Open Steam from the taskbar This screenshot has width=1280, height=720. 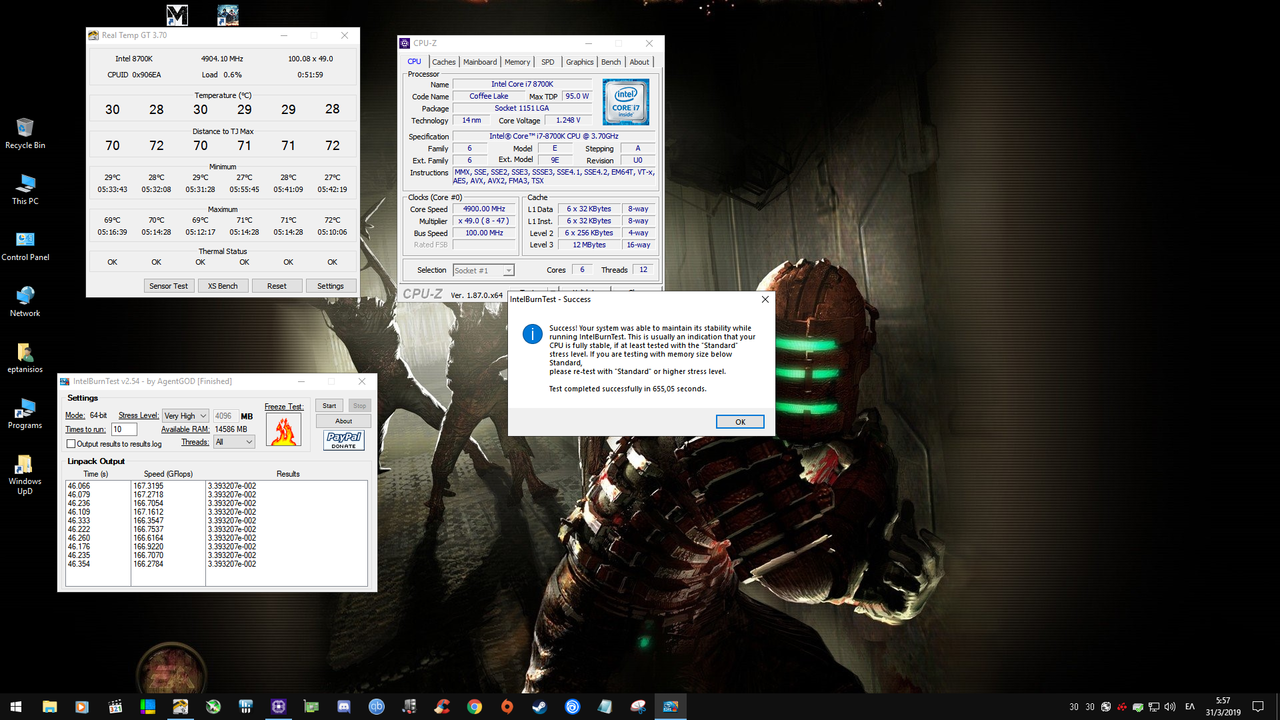540,707
